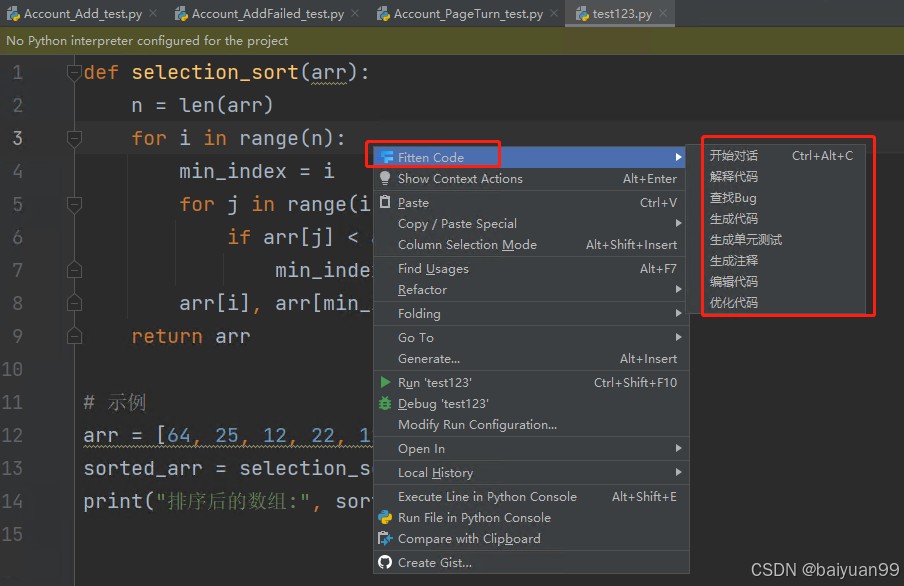Click the lightbulb icon for Context Actions
Viewport: 904px width, 586px height.
point(385,178)
